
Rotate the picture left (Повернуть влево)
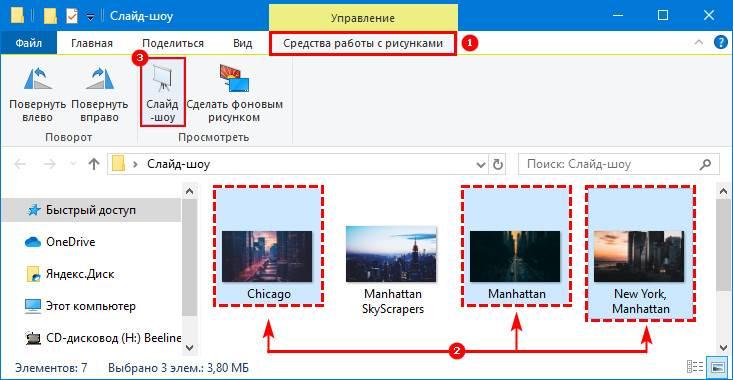tap(37, 94)
